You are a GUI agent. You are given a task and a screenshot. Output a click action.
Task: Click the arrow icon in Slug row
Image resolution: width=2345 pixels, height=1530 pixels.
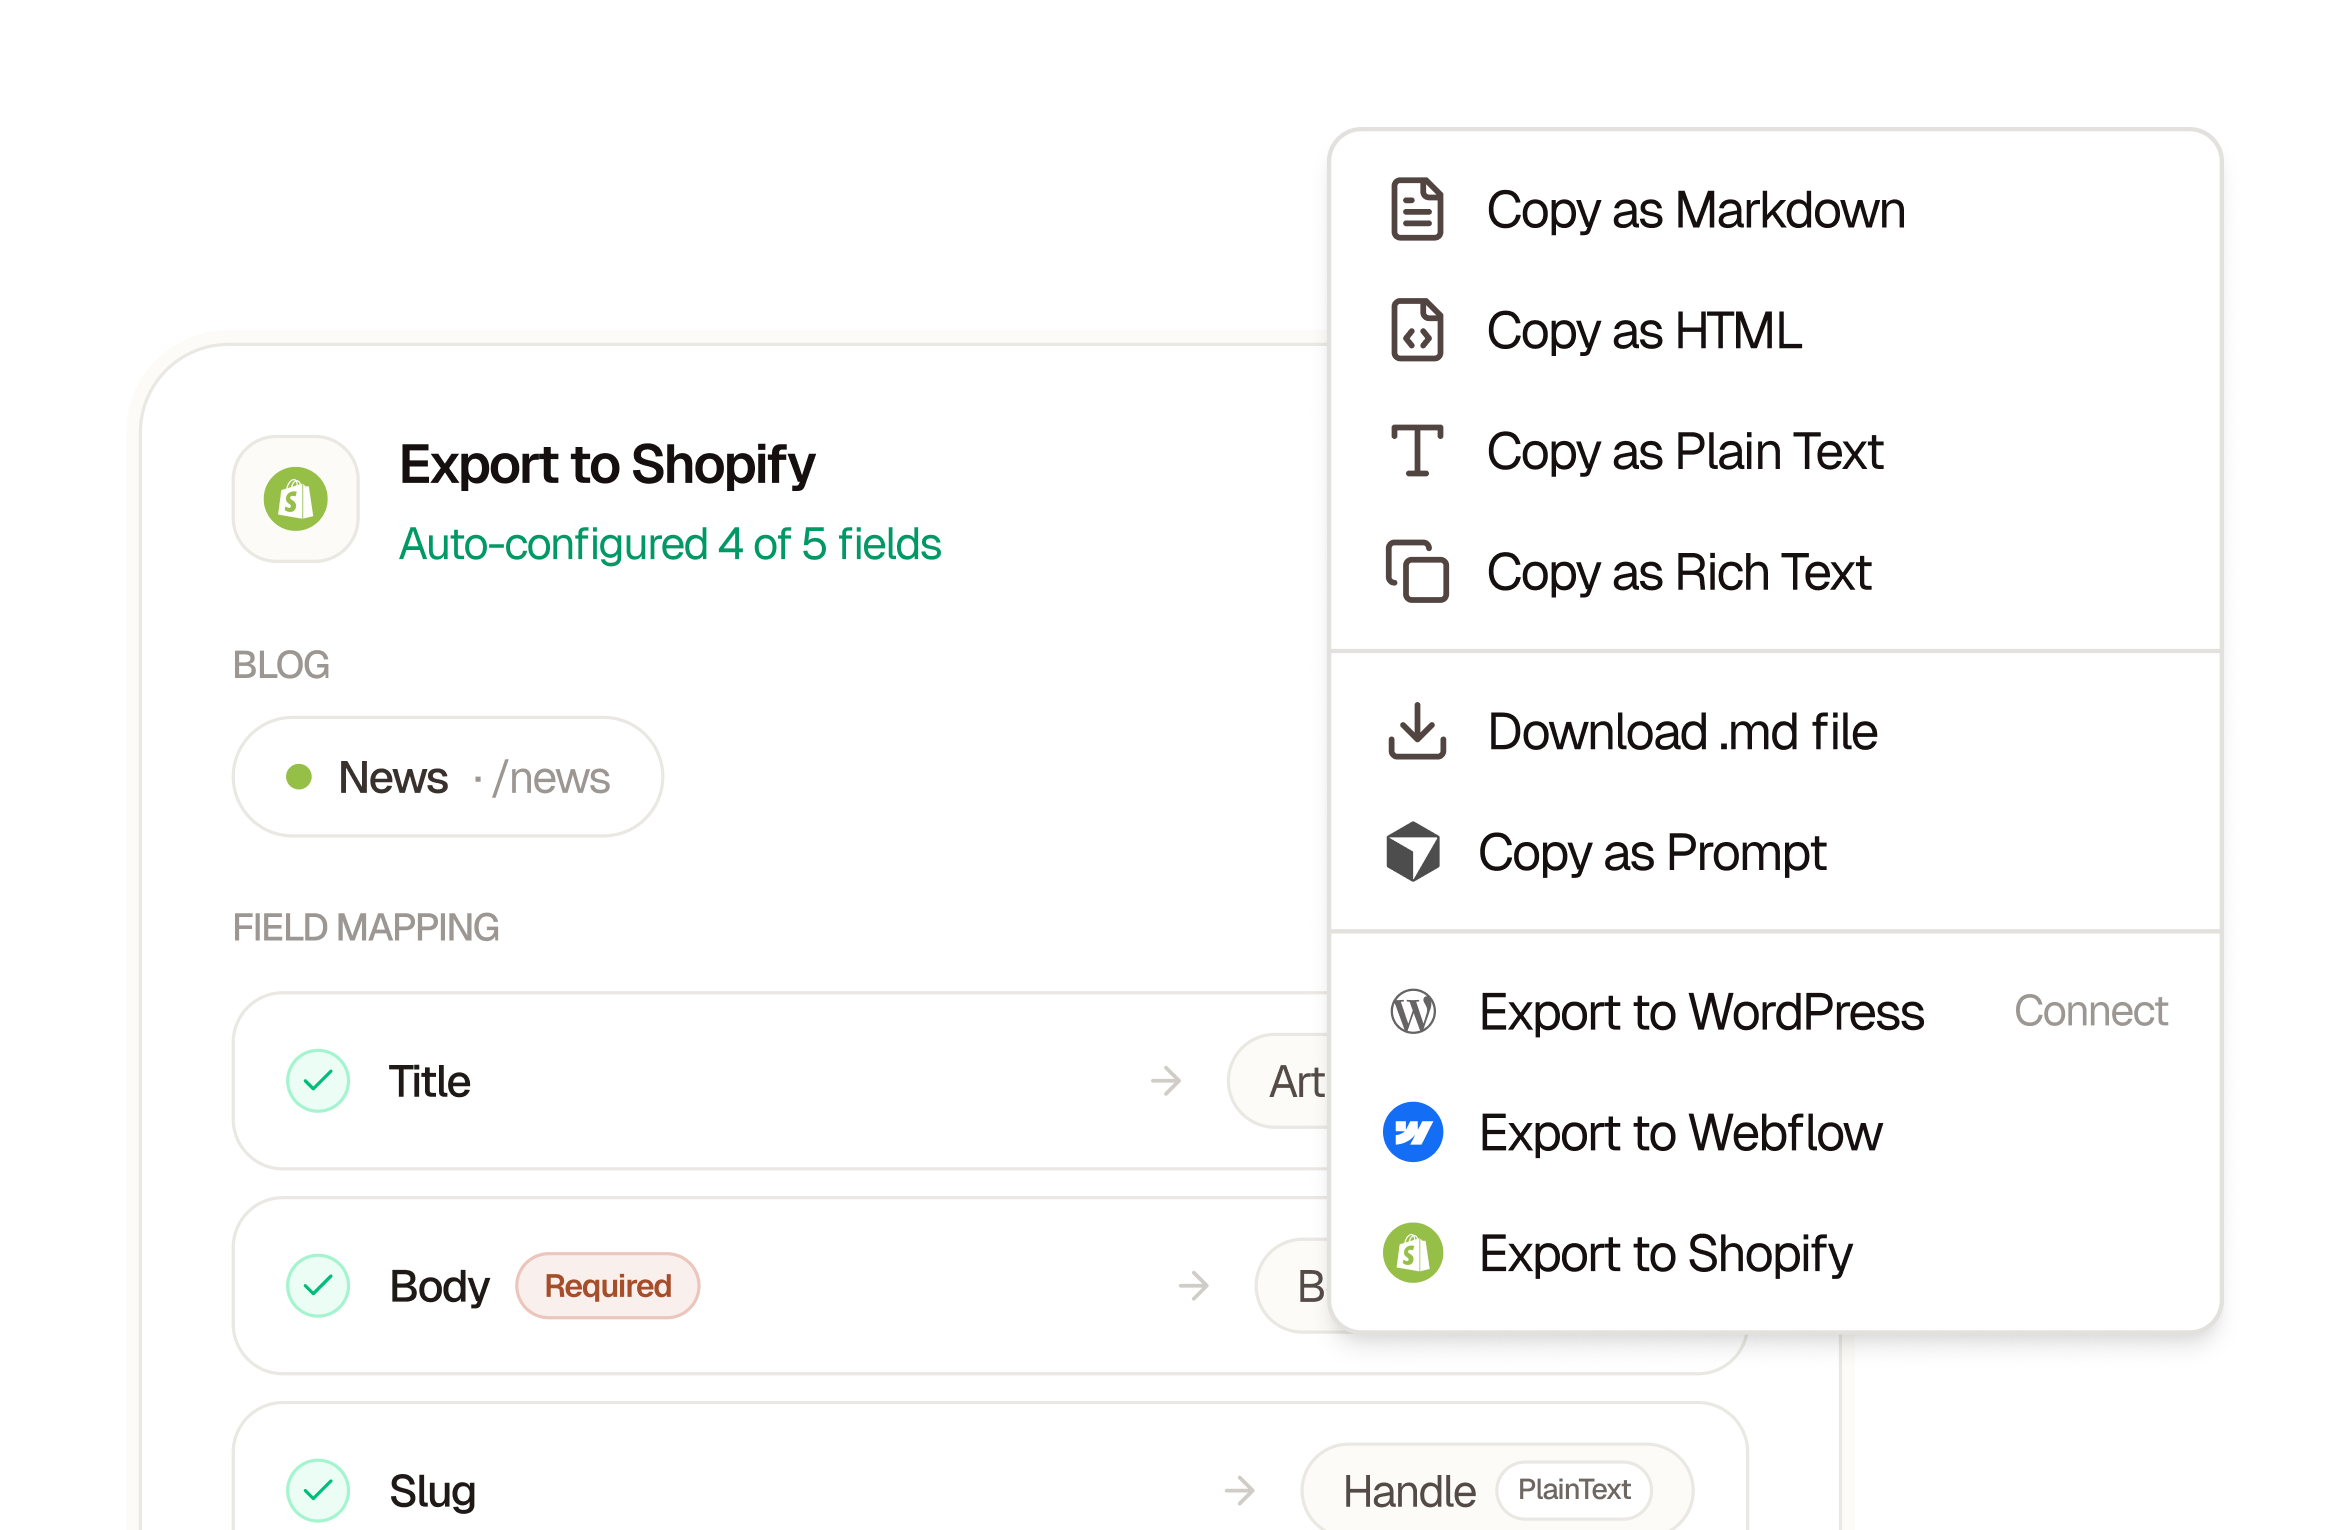tap(1240, 1491)
